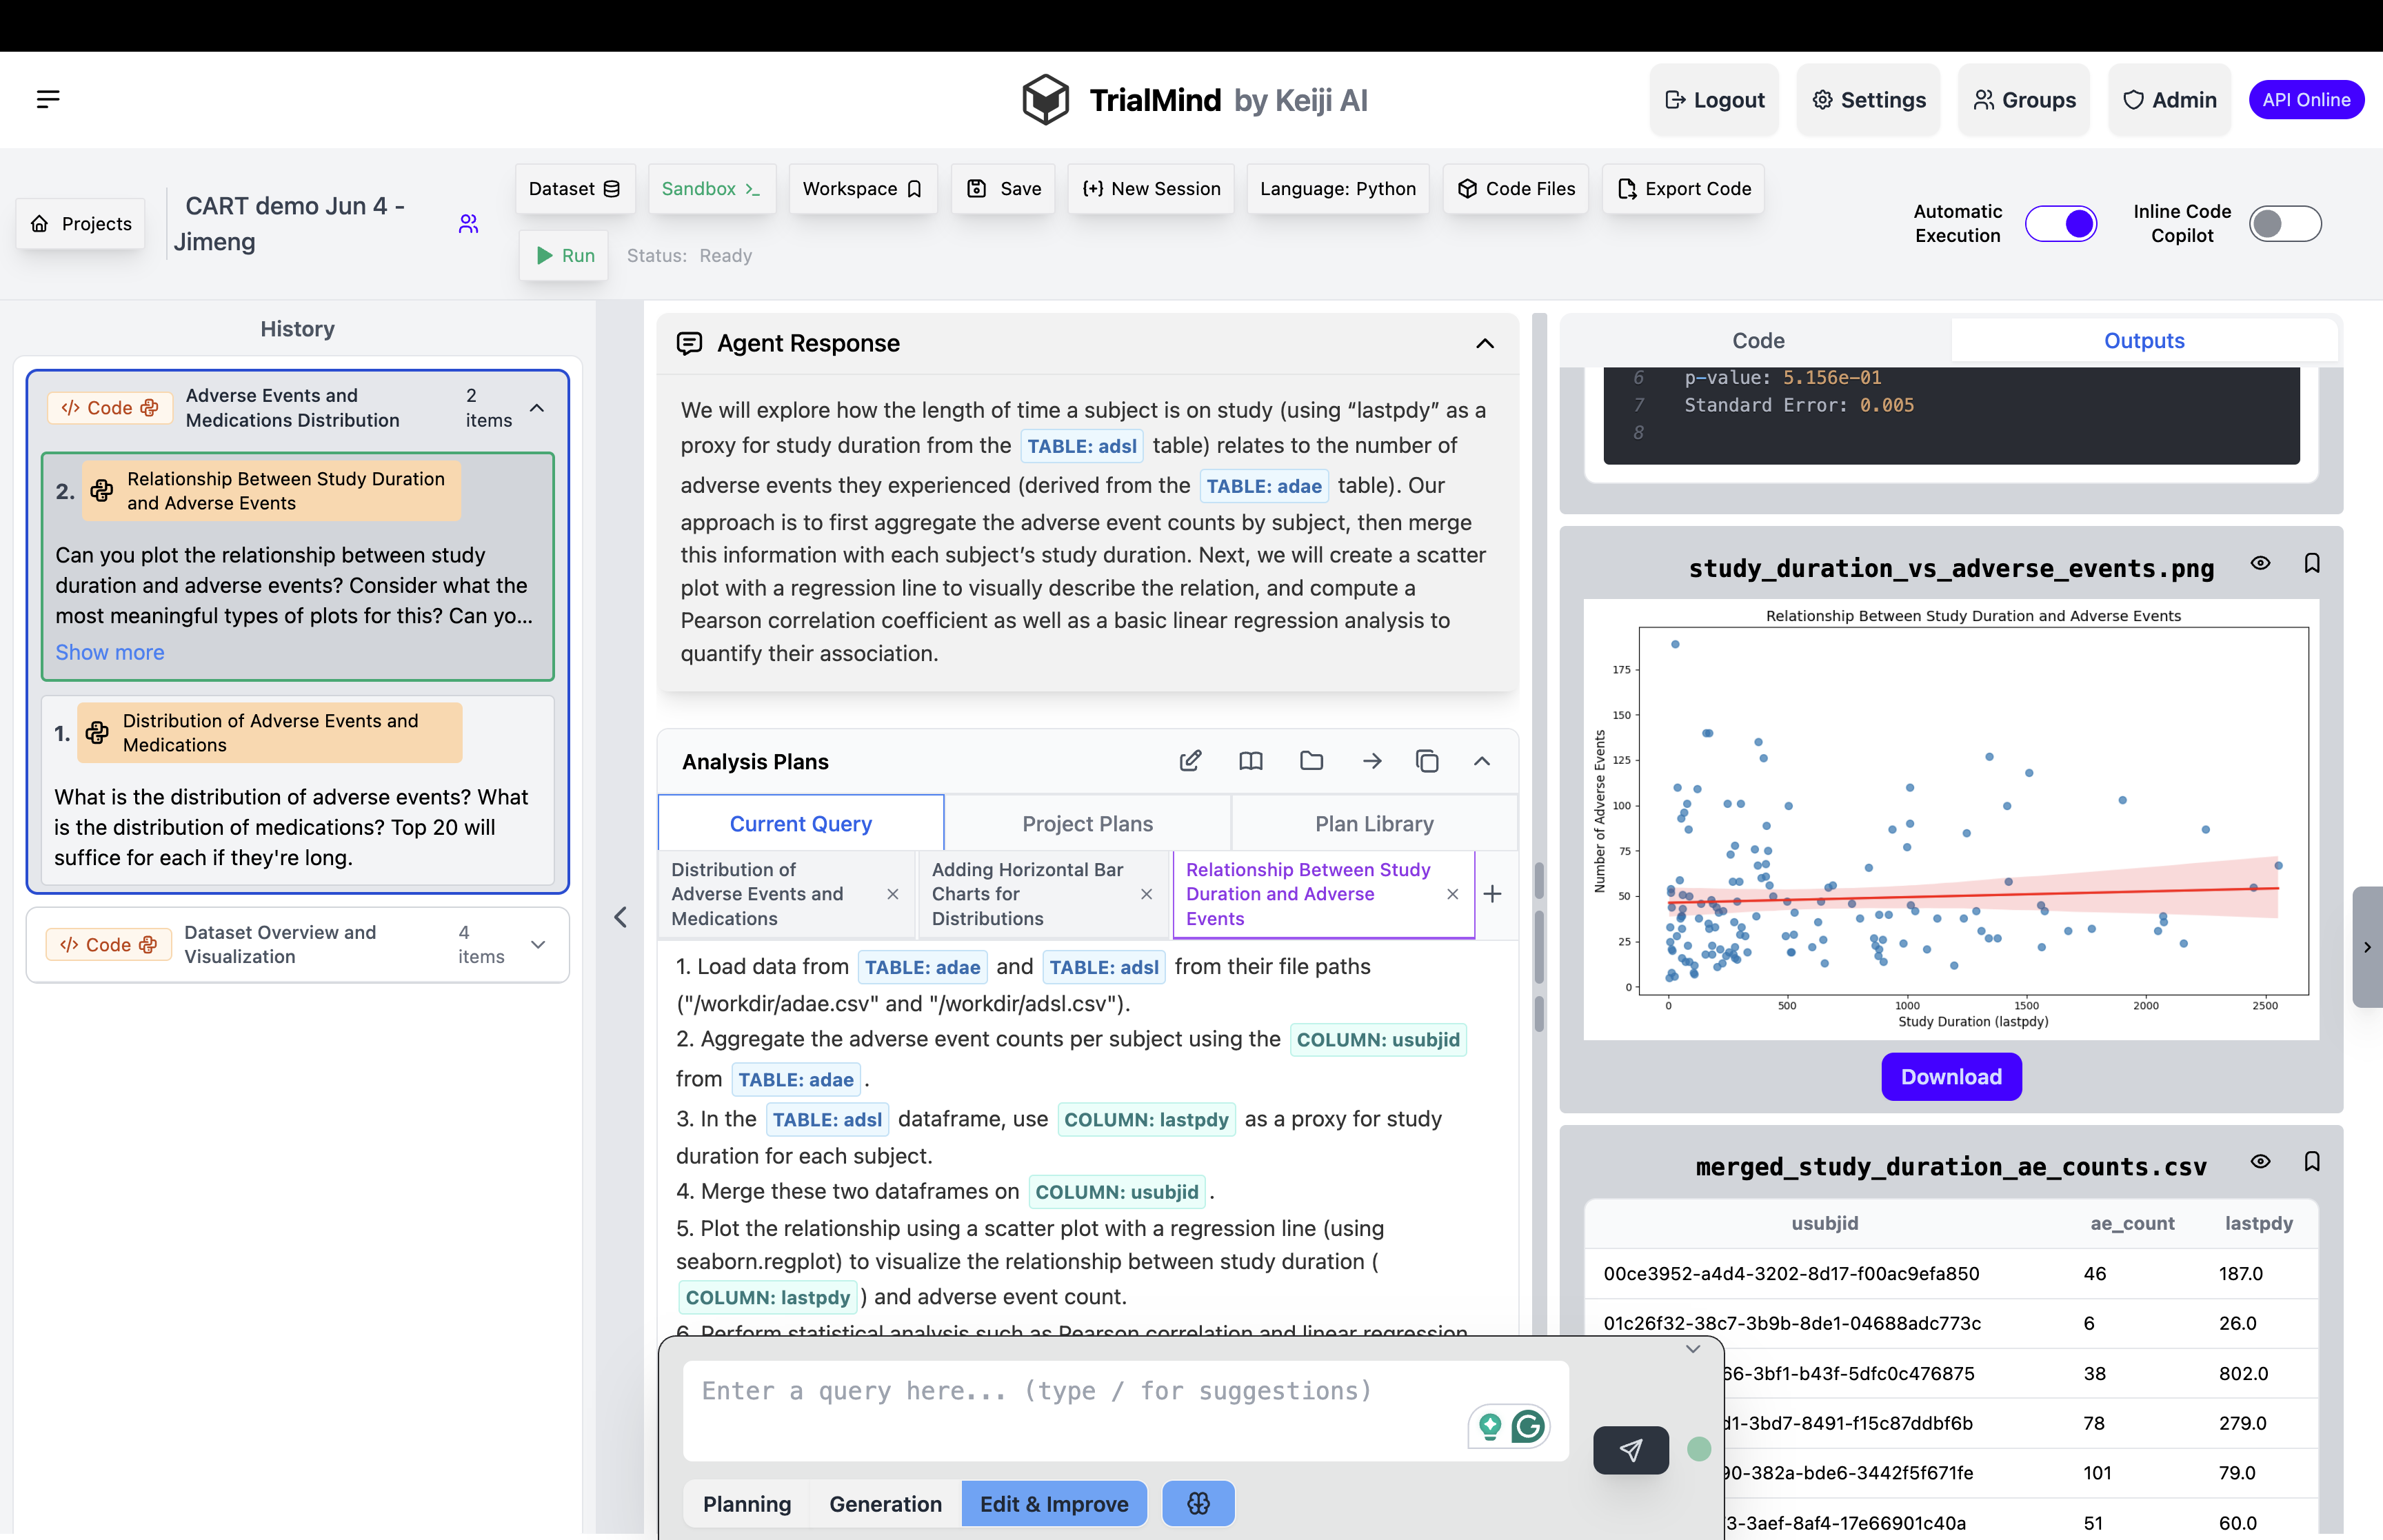Bookmark the study_duration_vs_adverse_events.png output
Image resolution: width=2383 pixels, height=1540 pixels.
coord(2312,563)
